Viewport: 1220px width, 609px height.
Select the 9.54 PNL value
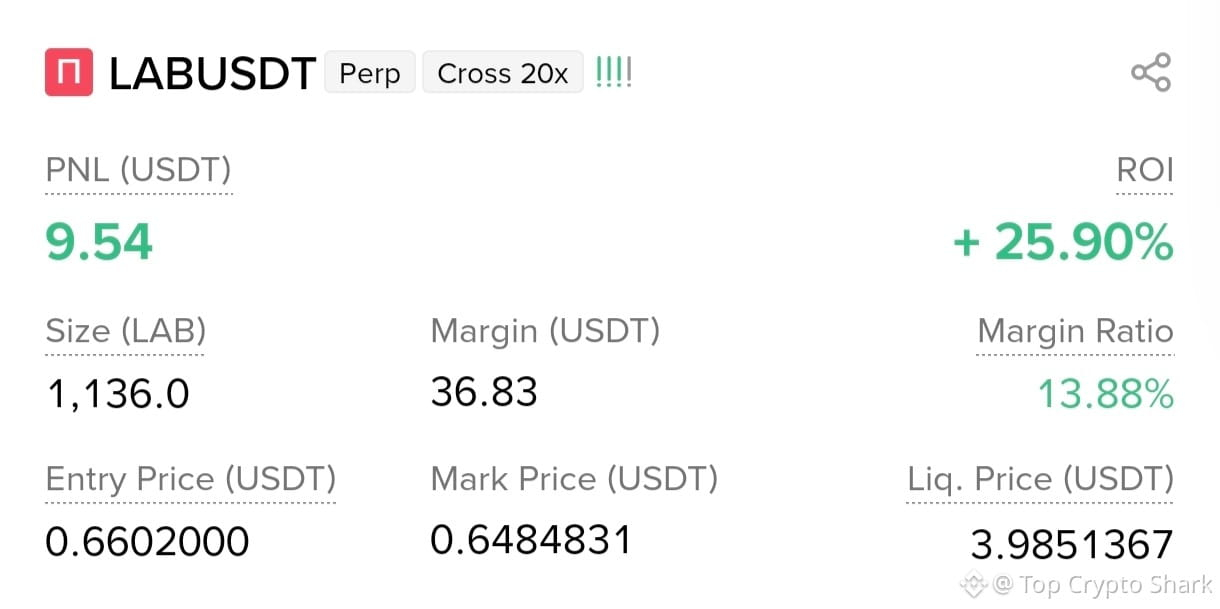(x=99, y=242)
